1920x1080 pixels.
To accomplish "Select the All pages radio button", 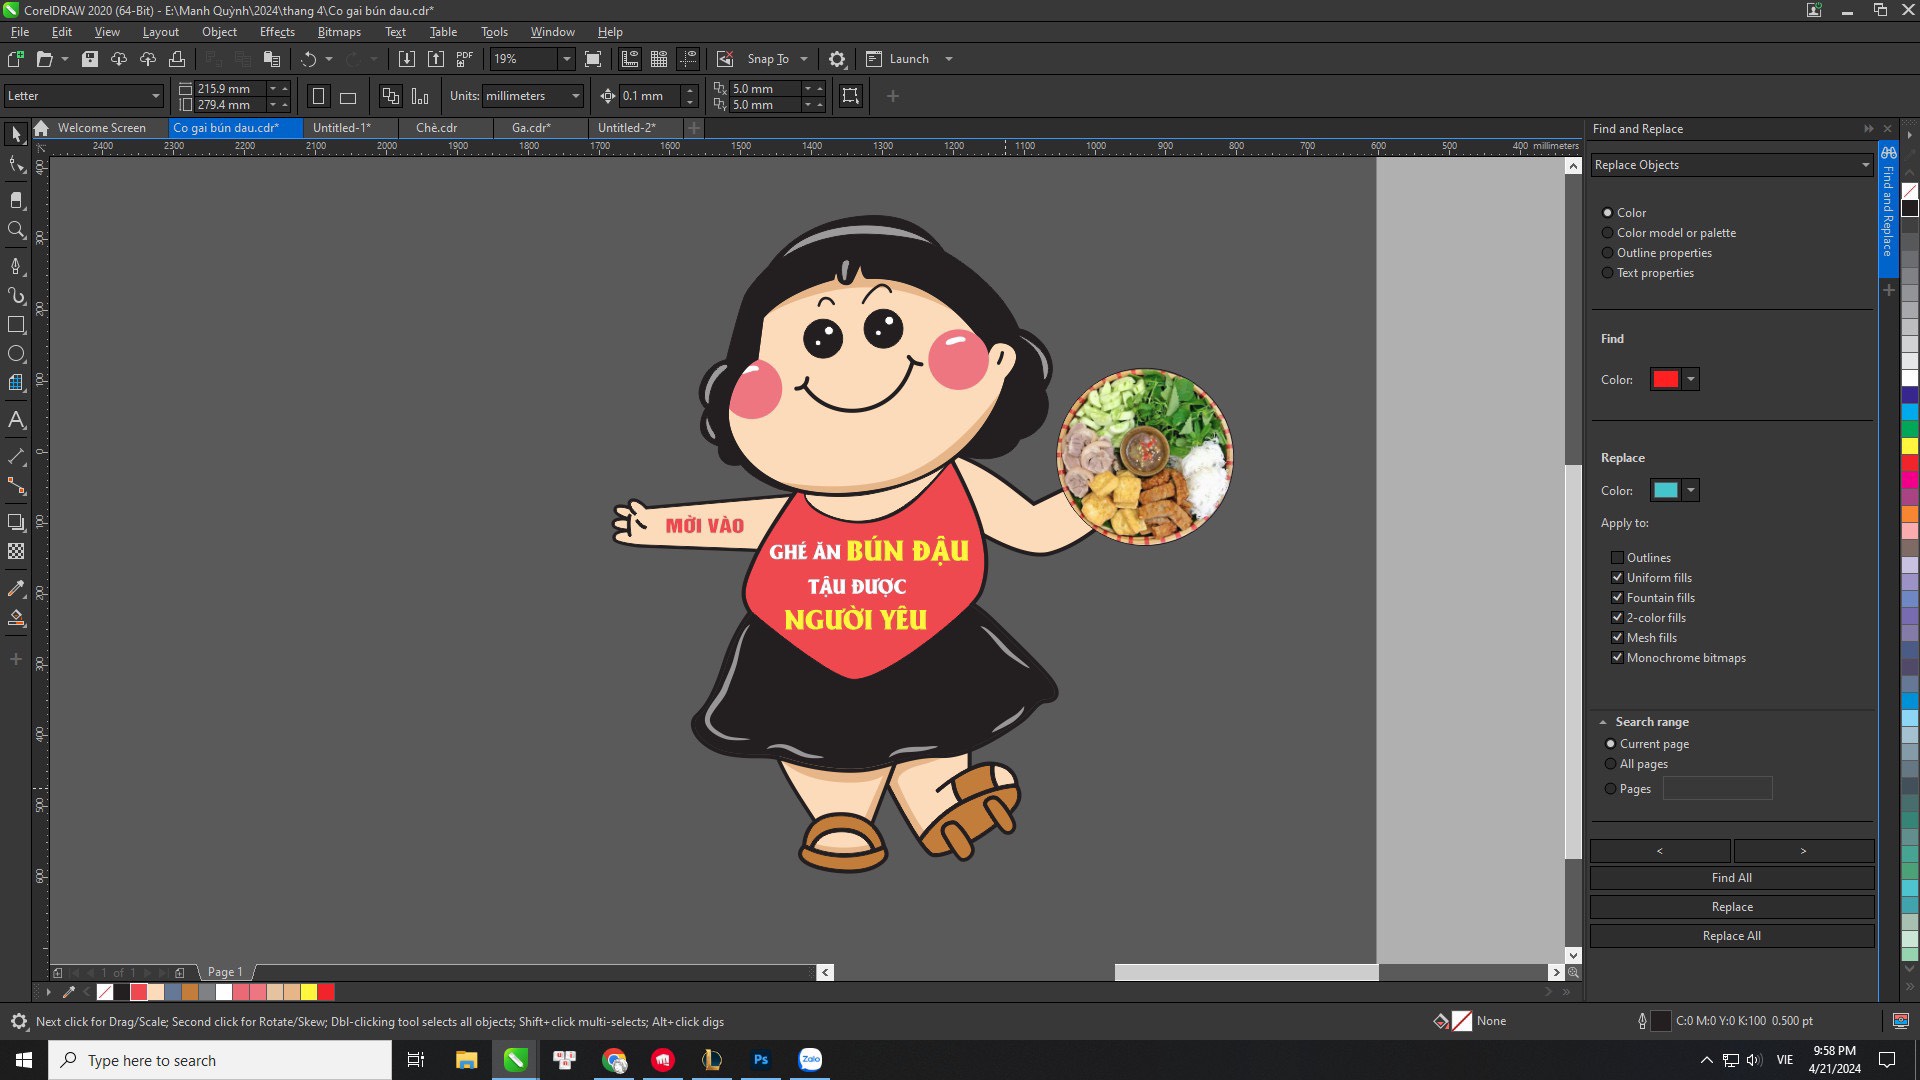I will click(1610, 764).
